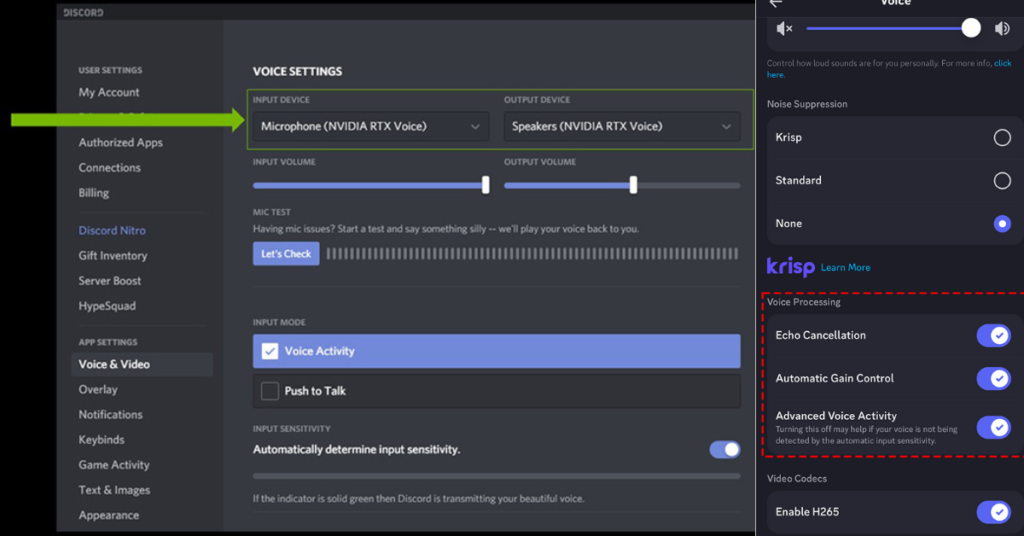Disable the Echo Cancellation toggle
The height and width of the screenshot is (536, 1024).
993,336
